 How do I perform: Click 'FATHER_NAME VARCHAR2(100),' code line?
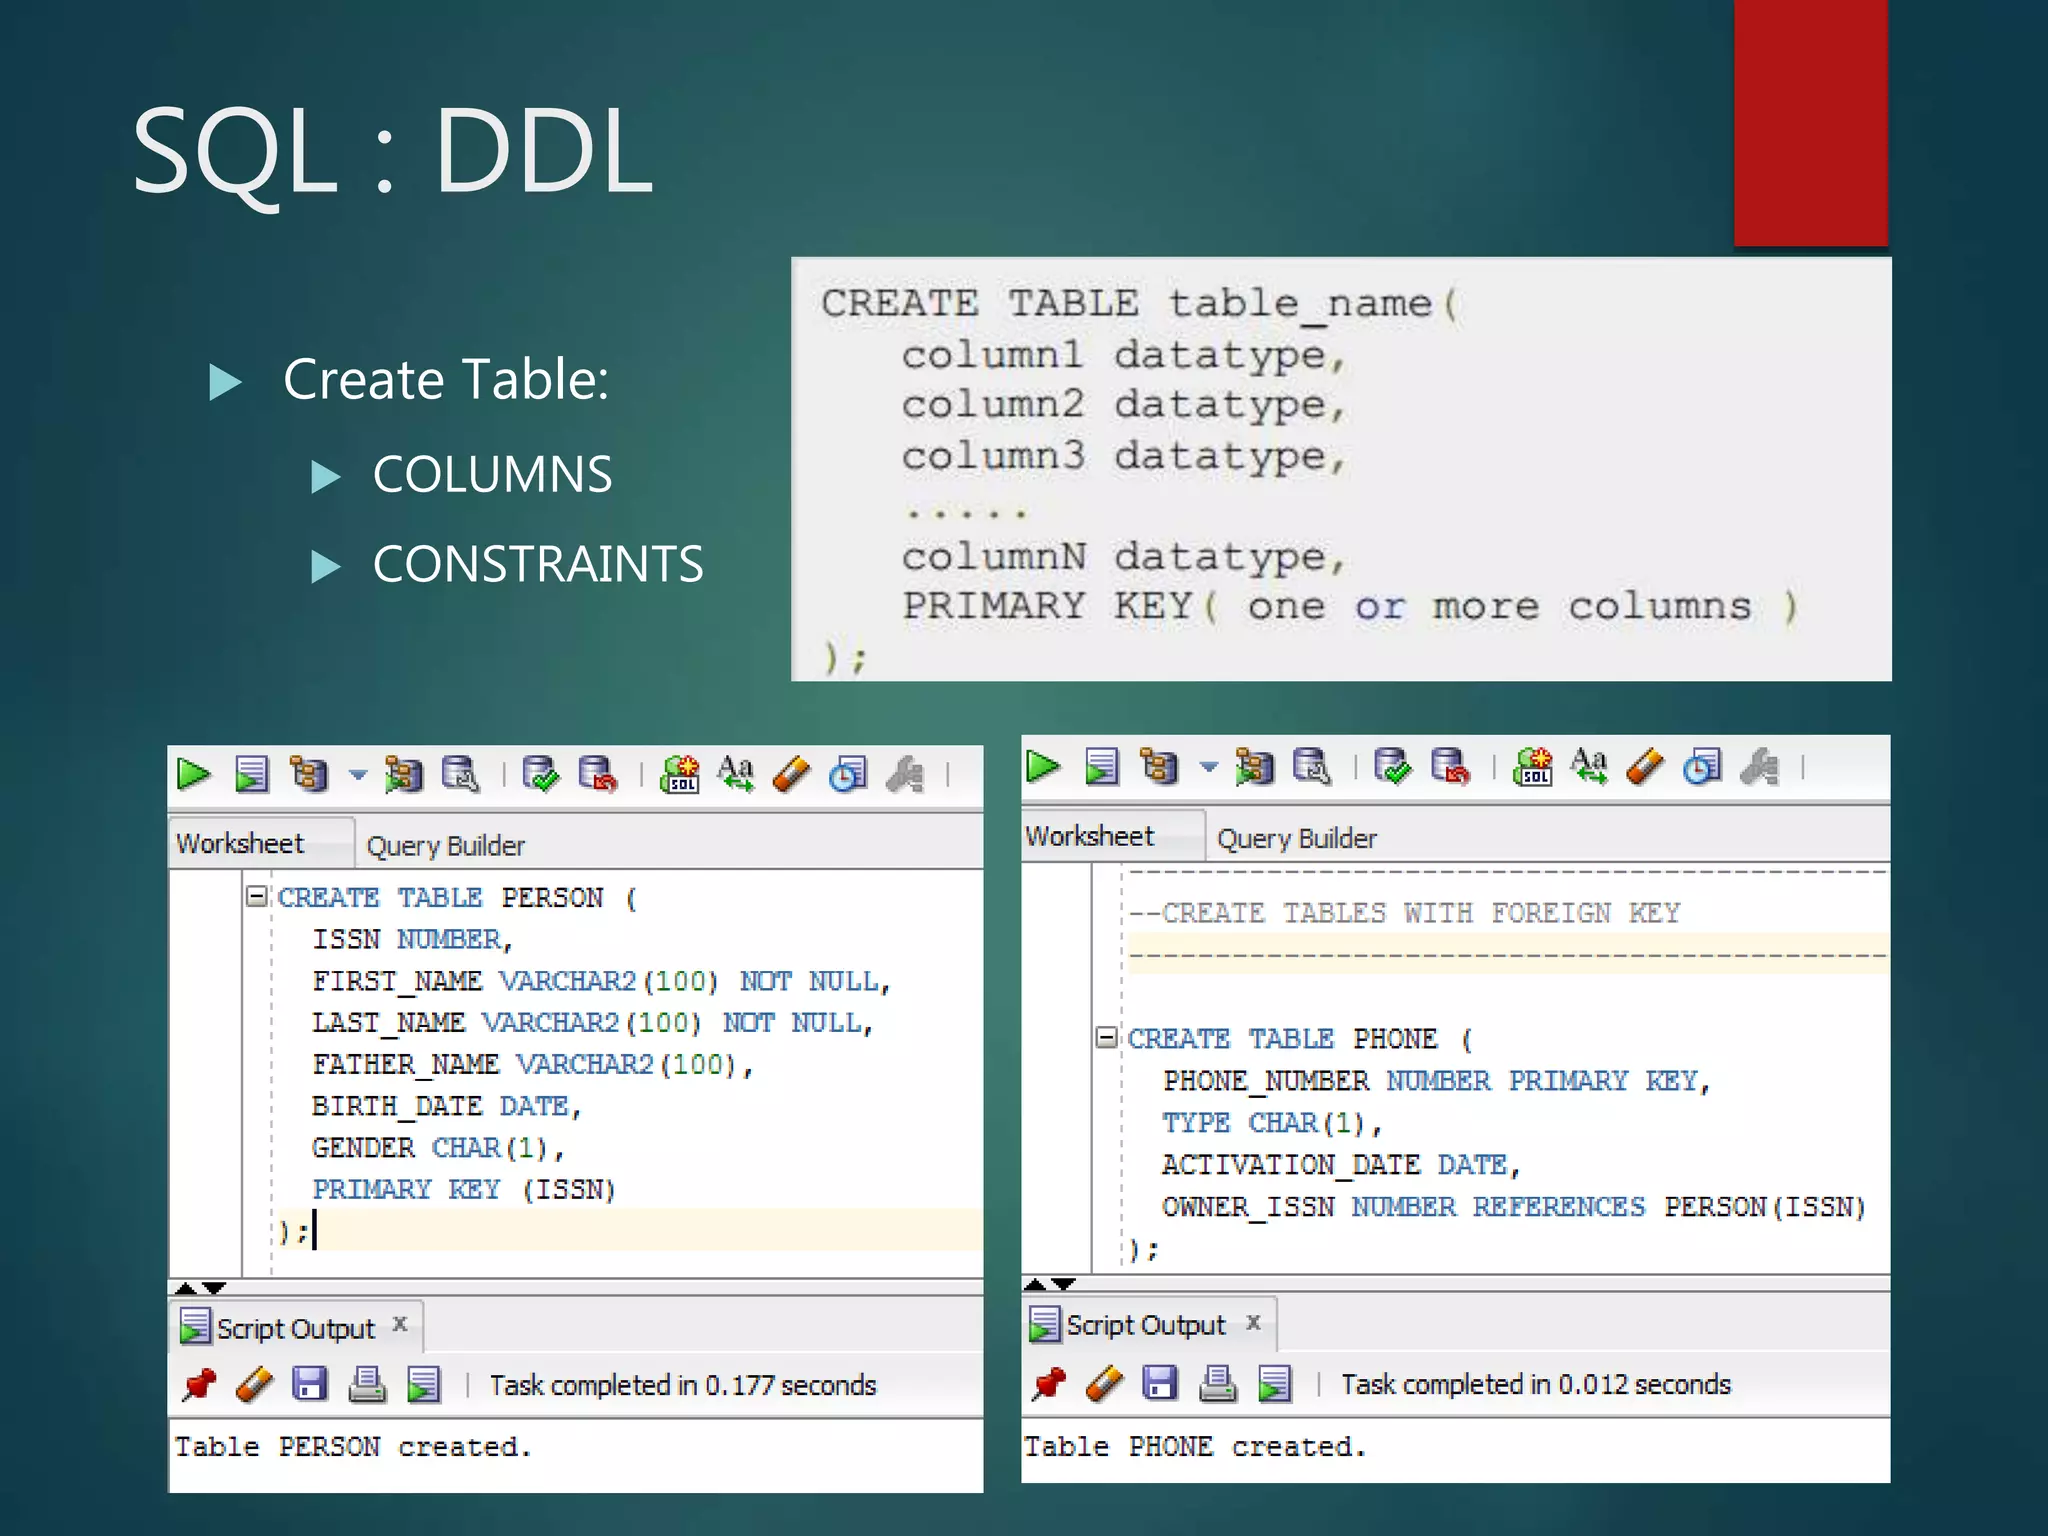click(532, 1064)
